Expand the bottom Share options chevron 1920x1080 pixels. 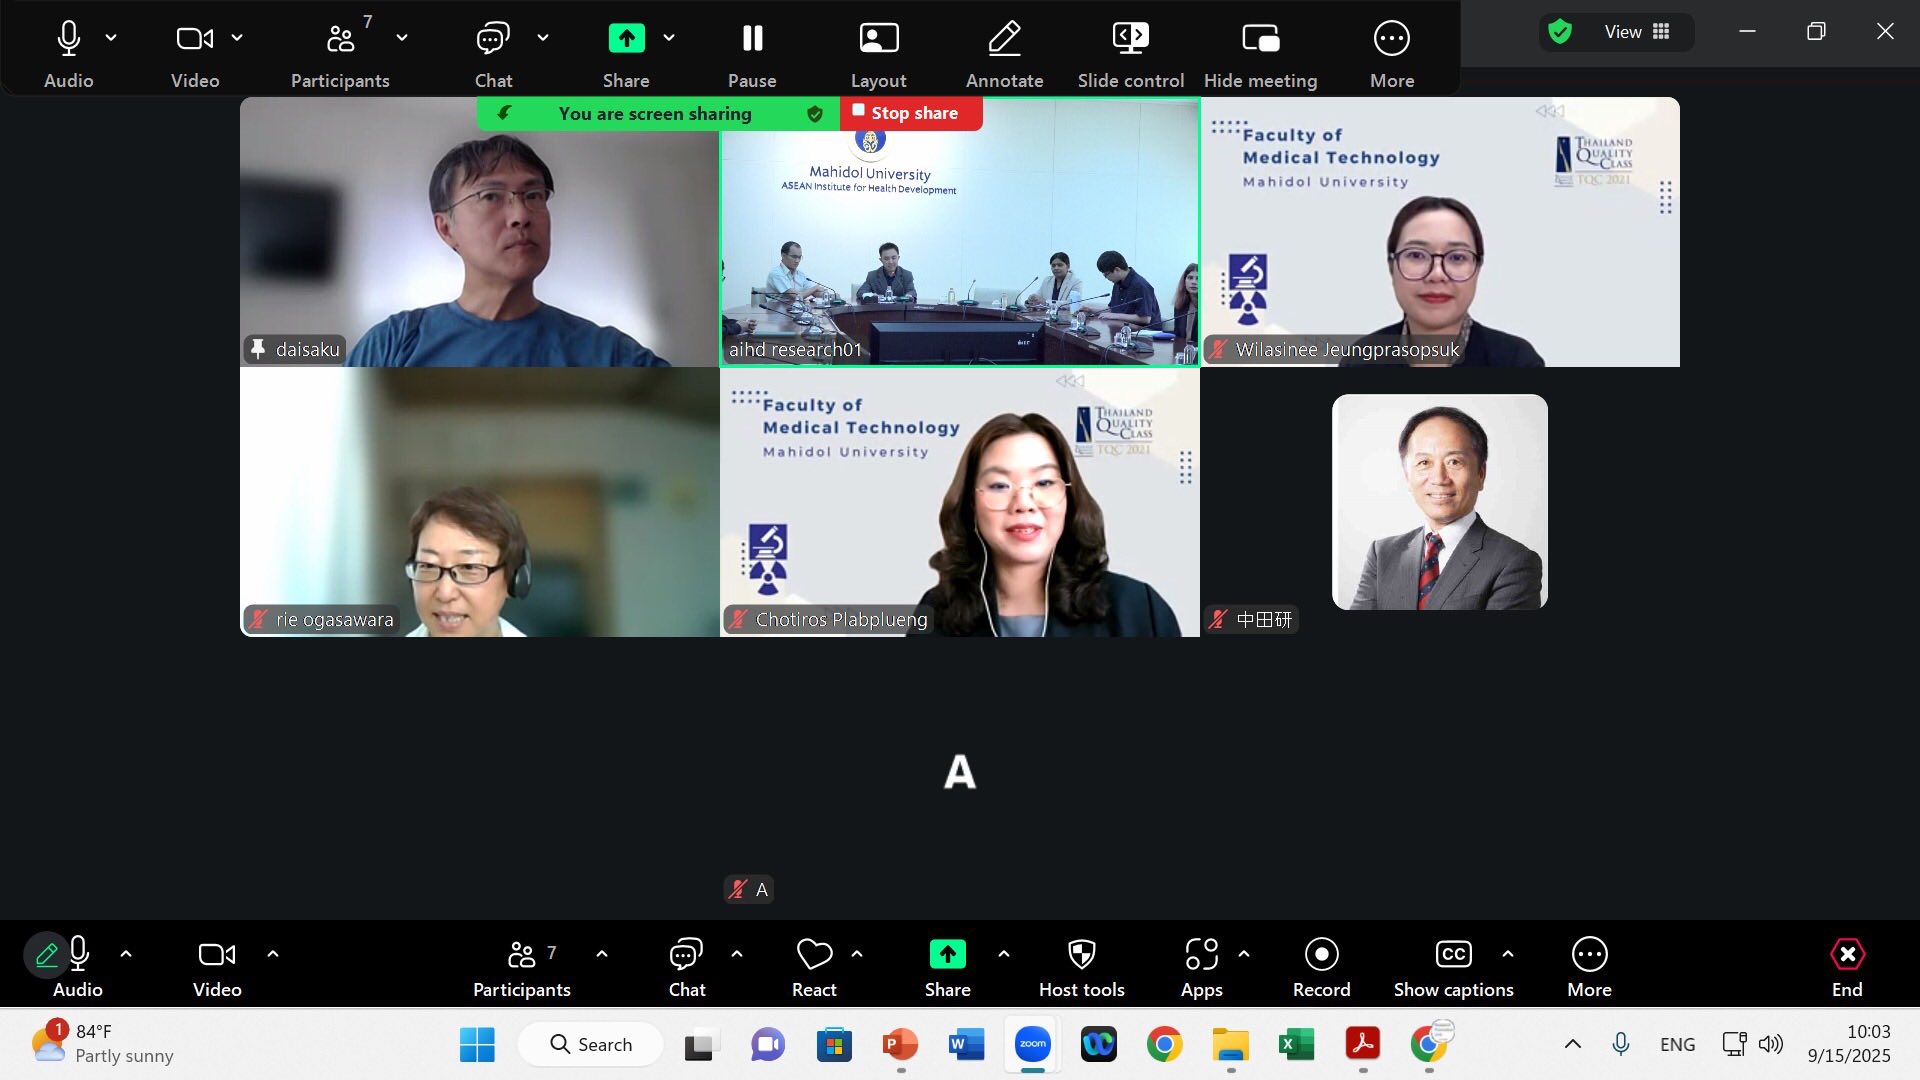[1004, 954]
